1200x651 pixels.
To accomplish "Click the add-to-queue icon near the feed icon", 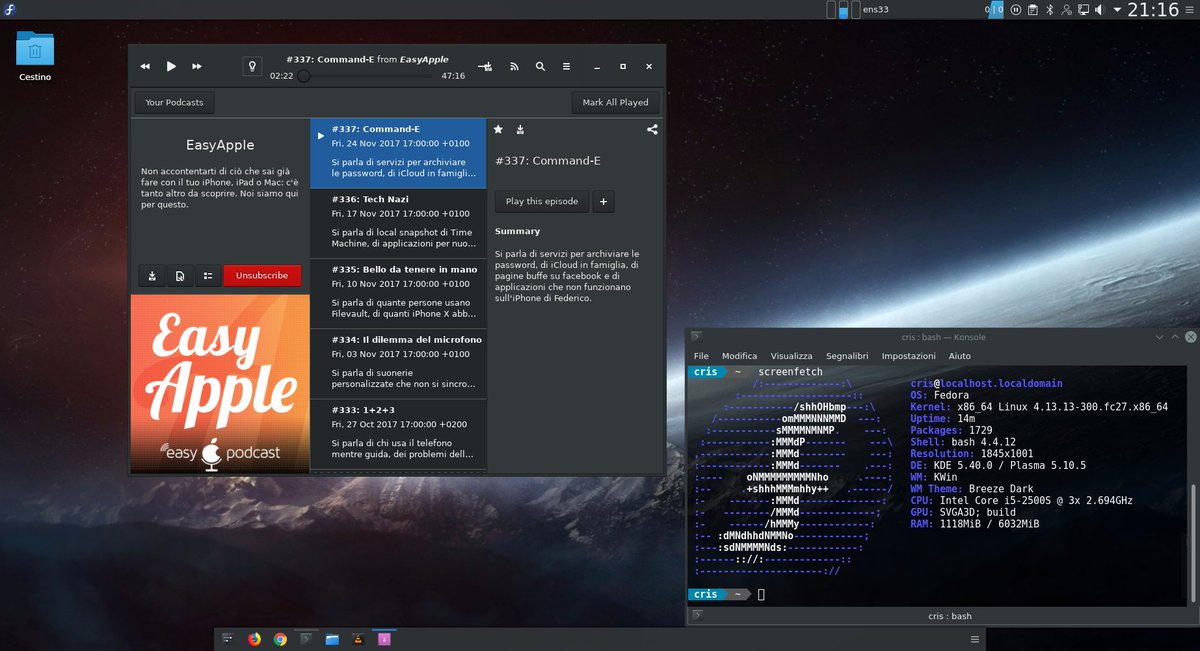I will tap(485, 66).
